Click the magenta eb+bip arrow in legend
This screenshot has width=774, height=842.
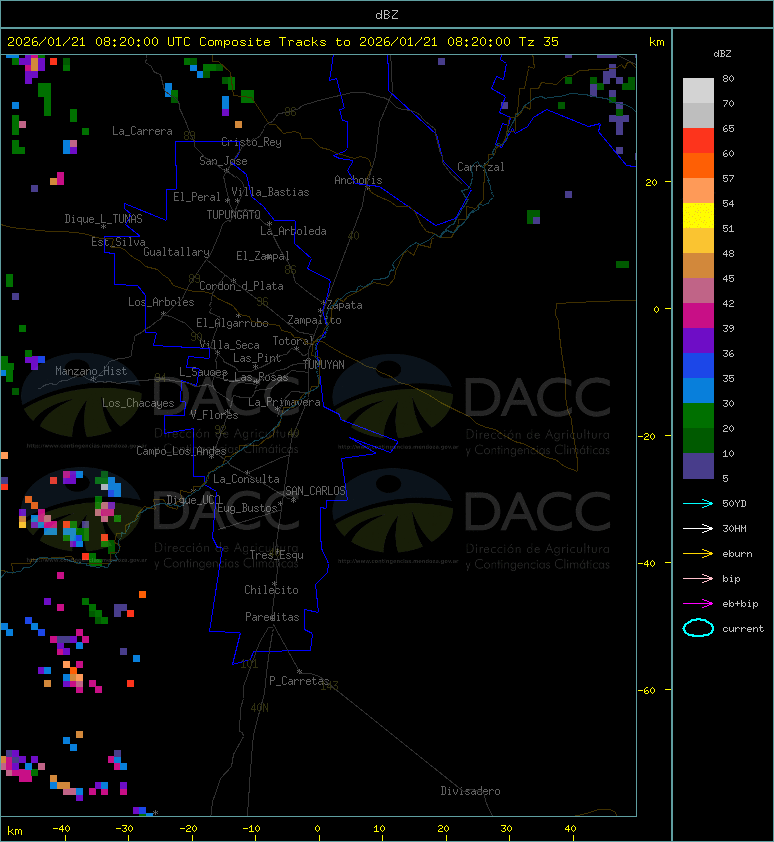coord(698,604)
